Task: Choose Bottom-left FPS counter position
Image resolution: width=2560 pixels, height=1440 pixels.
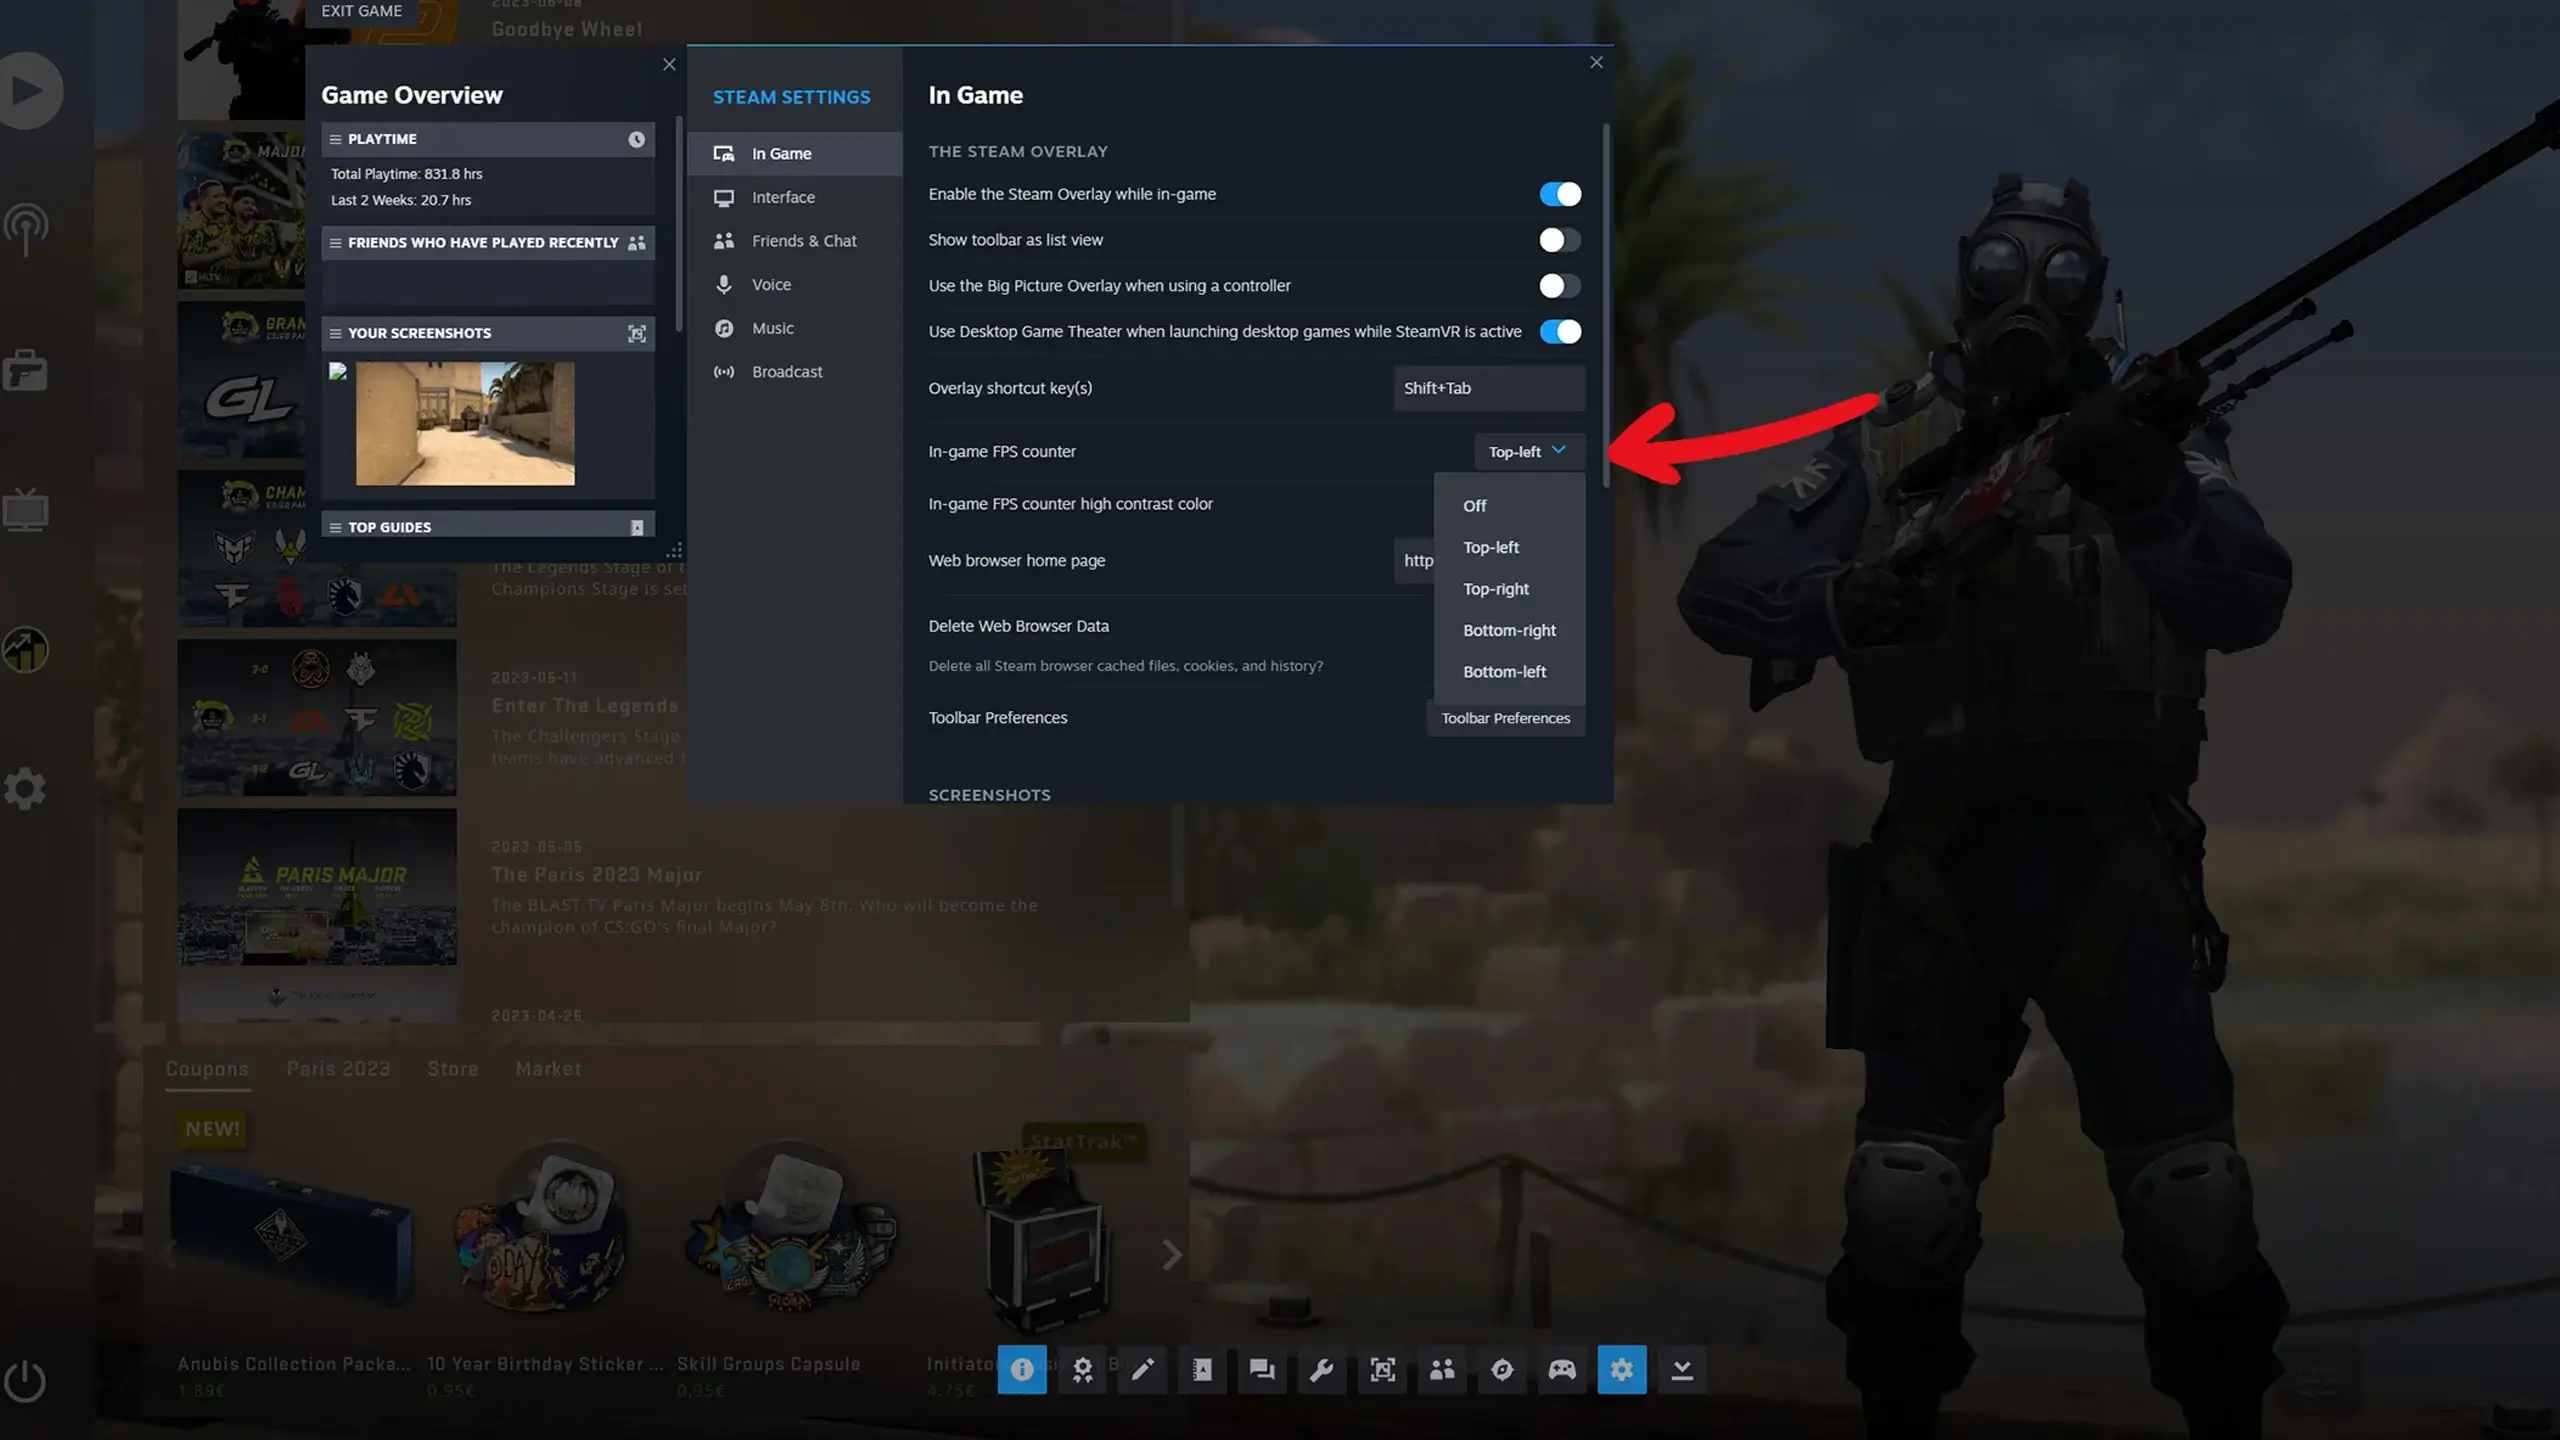Action: (x=1504, y=672)
